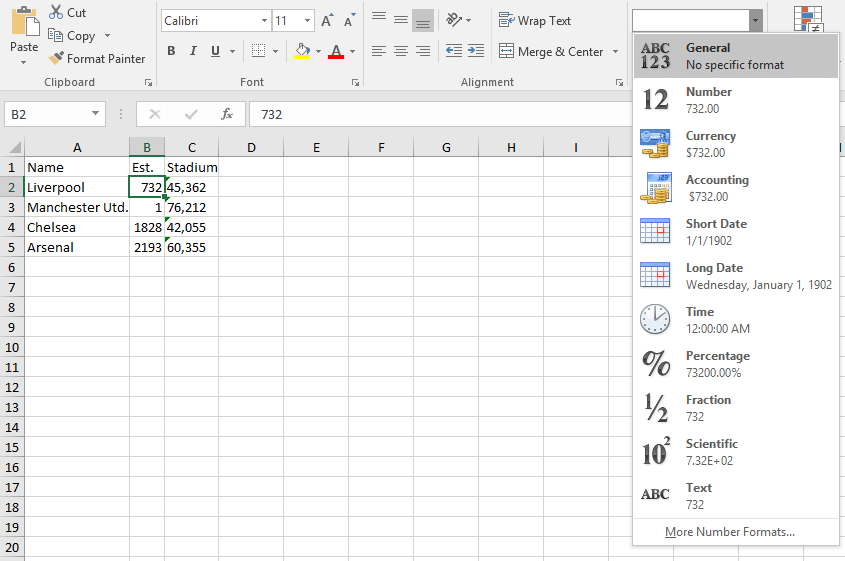The width and height of the screenshot is (845, 561).
Task: Open Copy options dropdown arrow
Action: coord(107,36)
